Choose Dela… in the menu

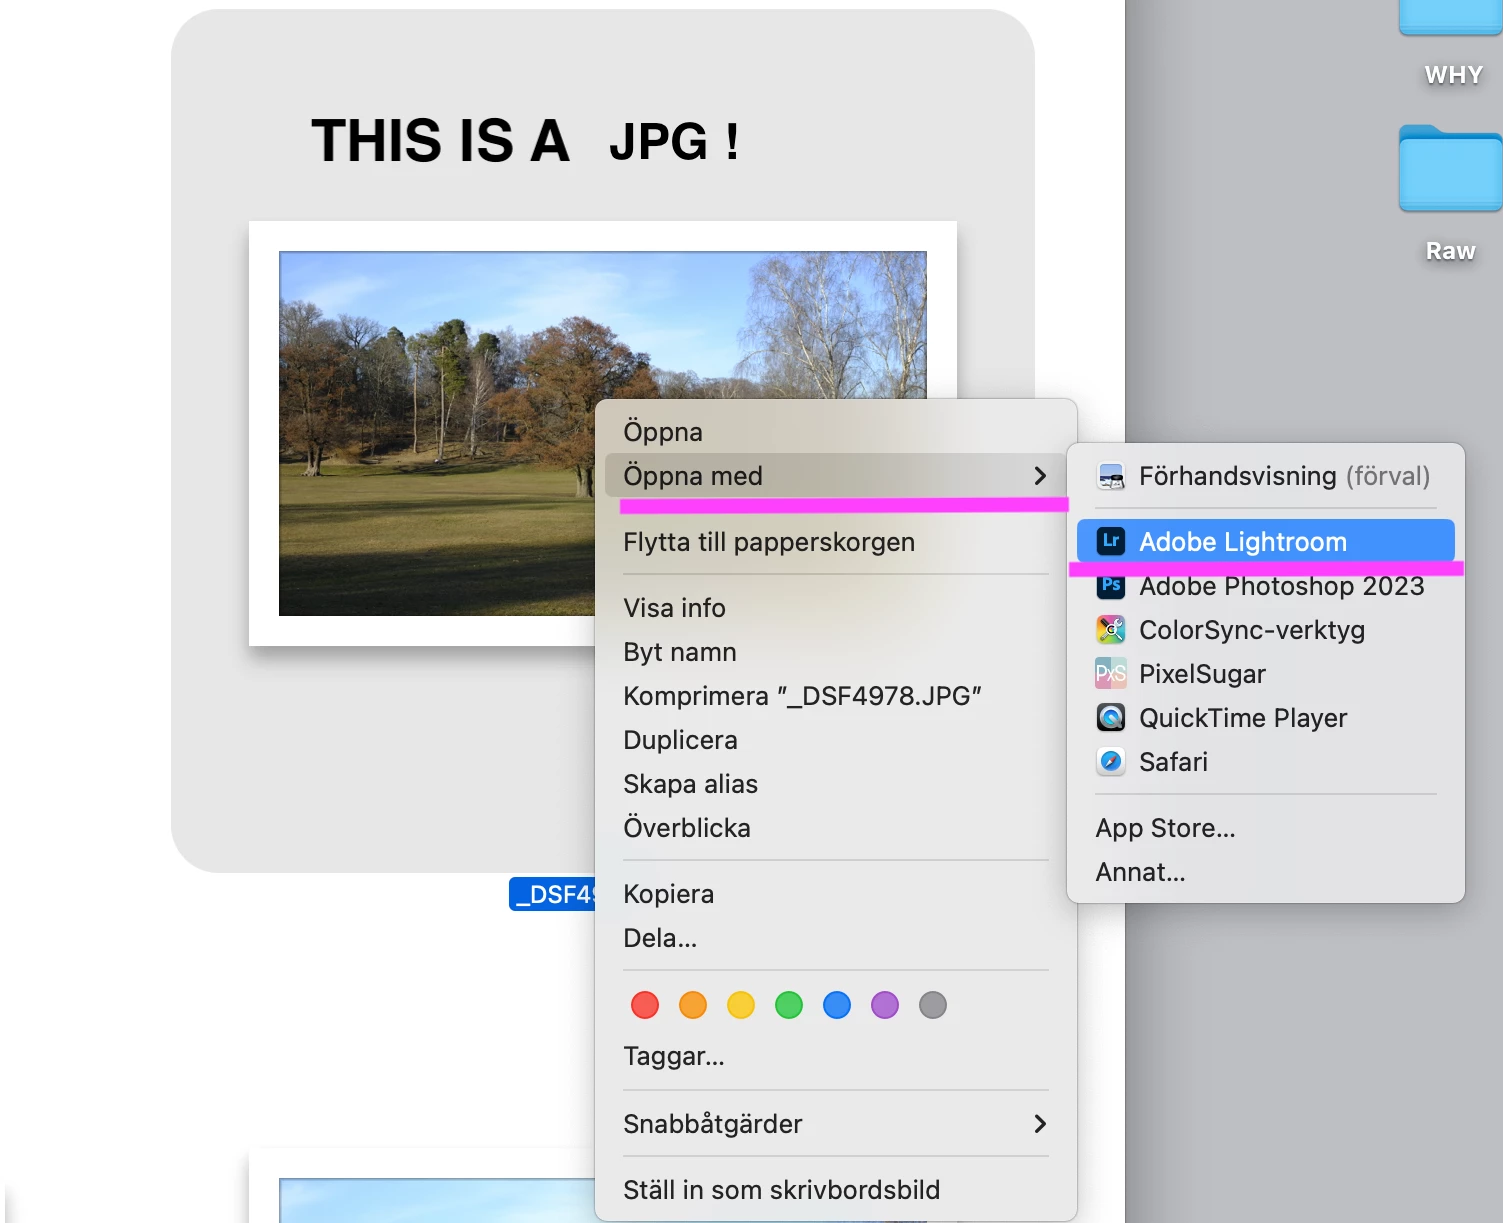836,938
